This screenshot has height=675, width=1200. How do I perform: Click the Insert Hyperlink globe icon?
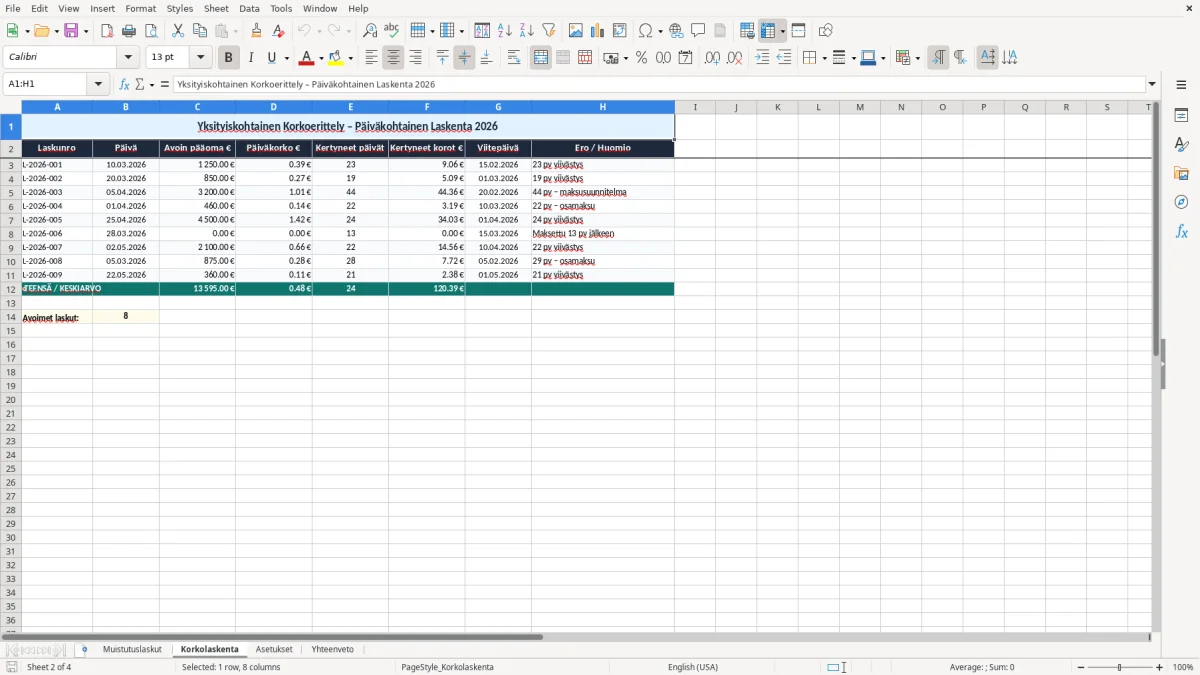coord(677,31)
